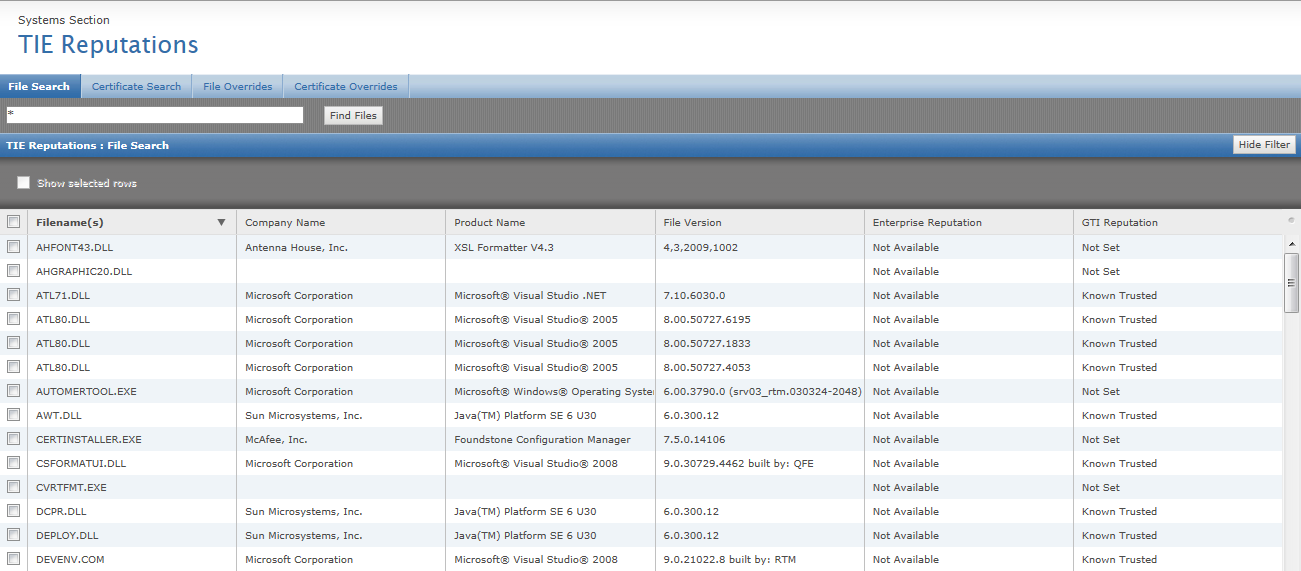
Task: Check the box next to CVRTFMT.EXE
Action: tap(14, 486)
